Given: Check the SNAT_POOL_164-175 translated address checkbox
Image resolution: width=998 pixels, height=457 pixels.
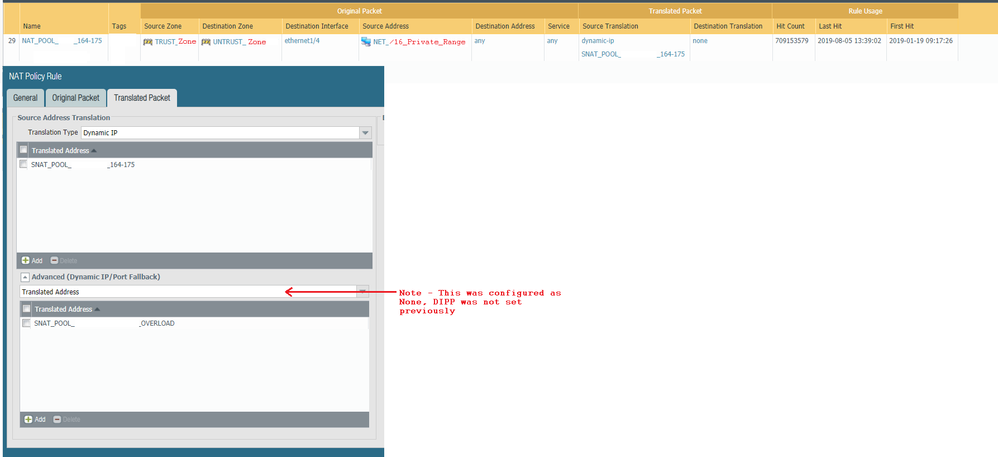Looking at the screenshot, I should pyautogui.click(x=24, y=164).
